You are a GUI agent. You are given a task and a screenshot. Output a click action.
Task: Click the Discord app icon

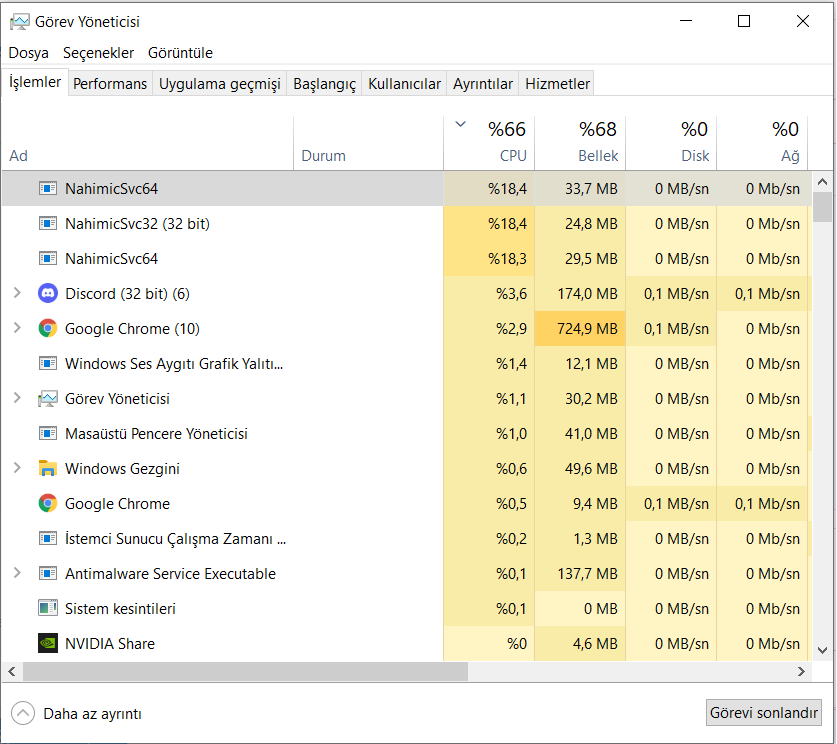click(47, 294)
